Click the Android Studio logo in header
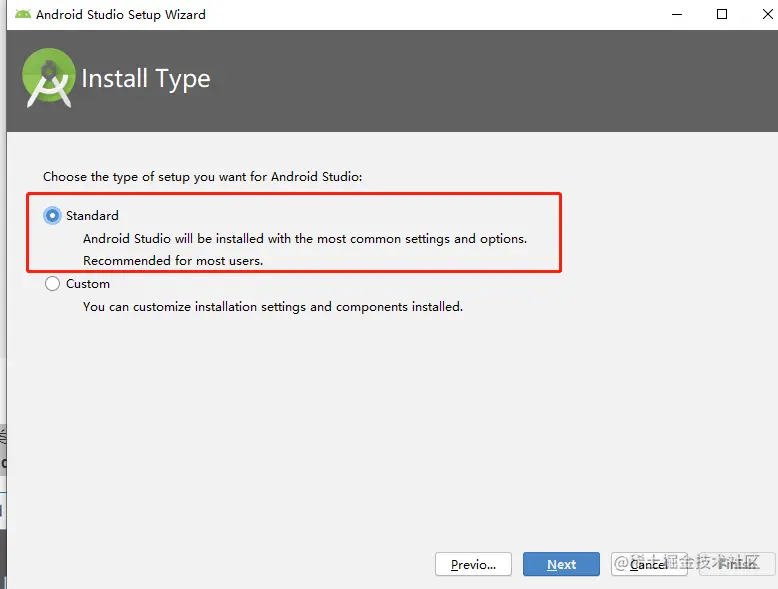This screenshot has height=589, width=778. [49, 78]
